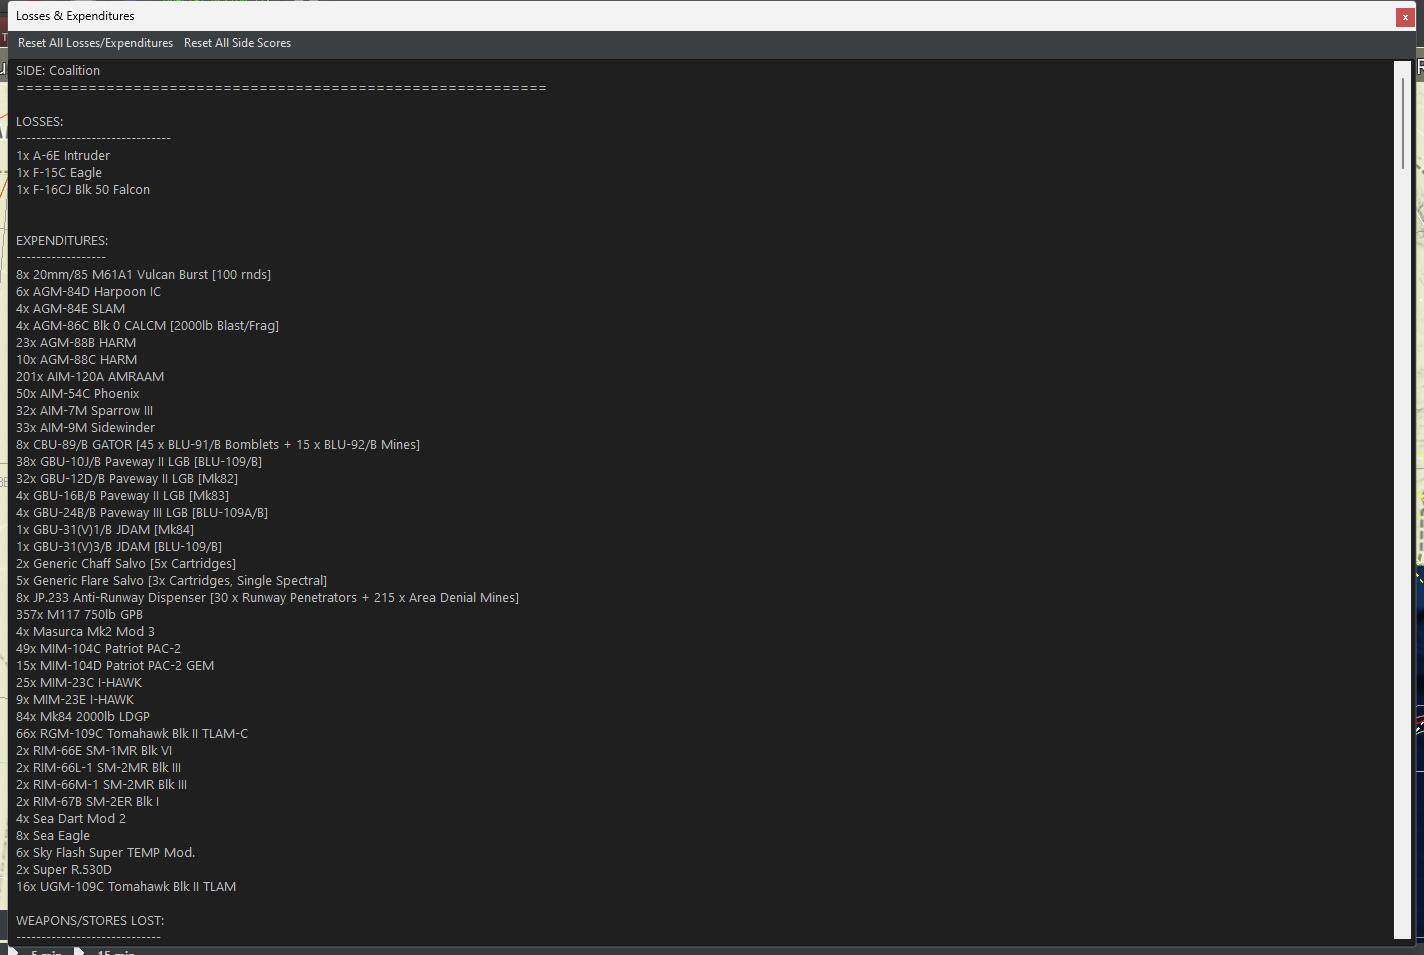Click the GBU-31(V)1/B JDAM [Mk84] line
This screenshot has height=955, width=1424.
click(x=105, y=530)
